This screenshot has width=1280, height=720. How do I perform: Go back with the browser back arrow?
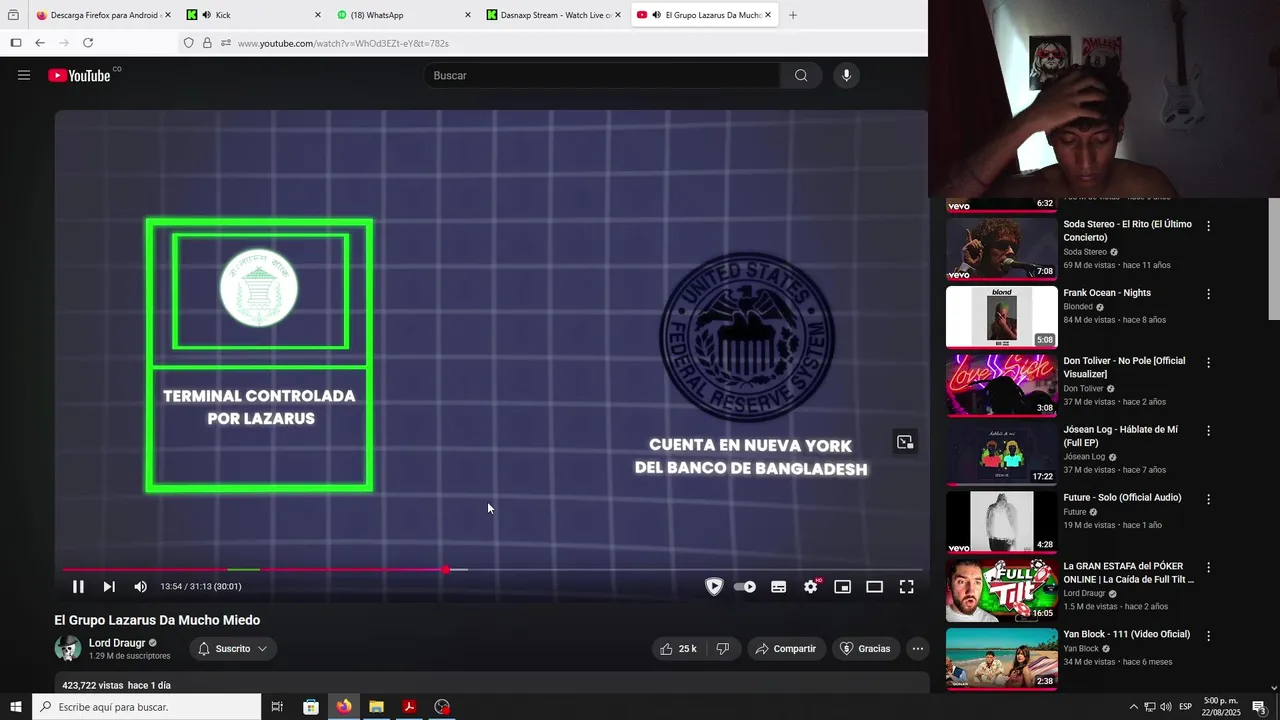click(40, 43)
